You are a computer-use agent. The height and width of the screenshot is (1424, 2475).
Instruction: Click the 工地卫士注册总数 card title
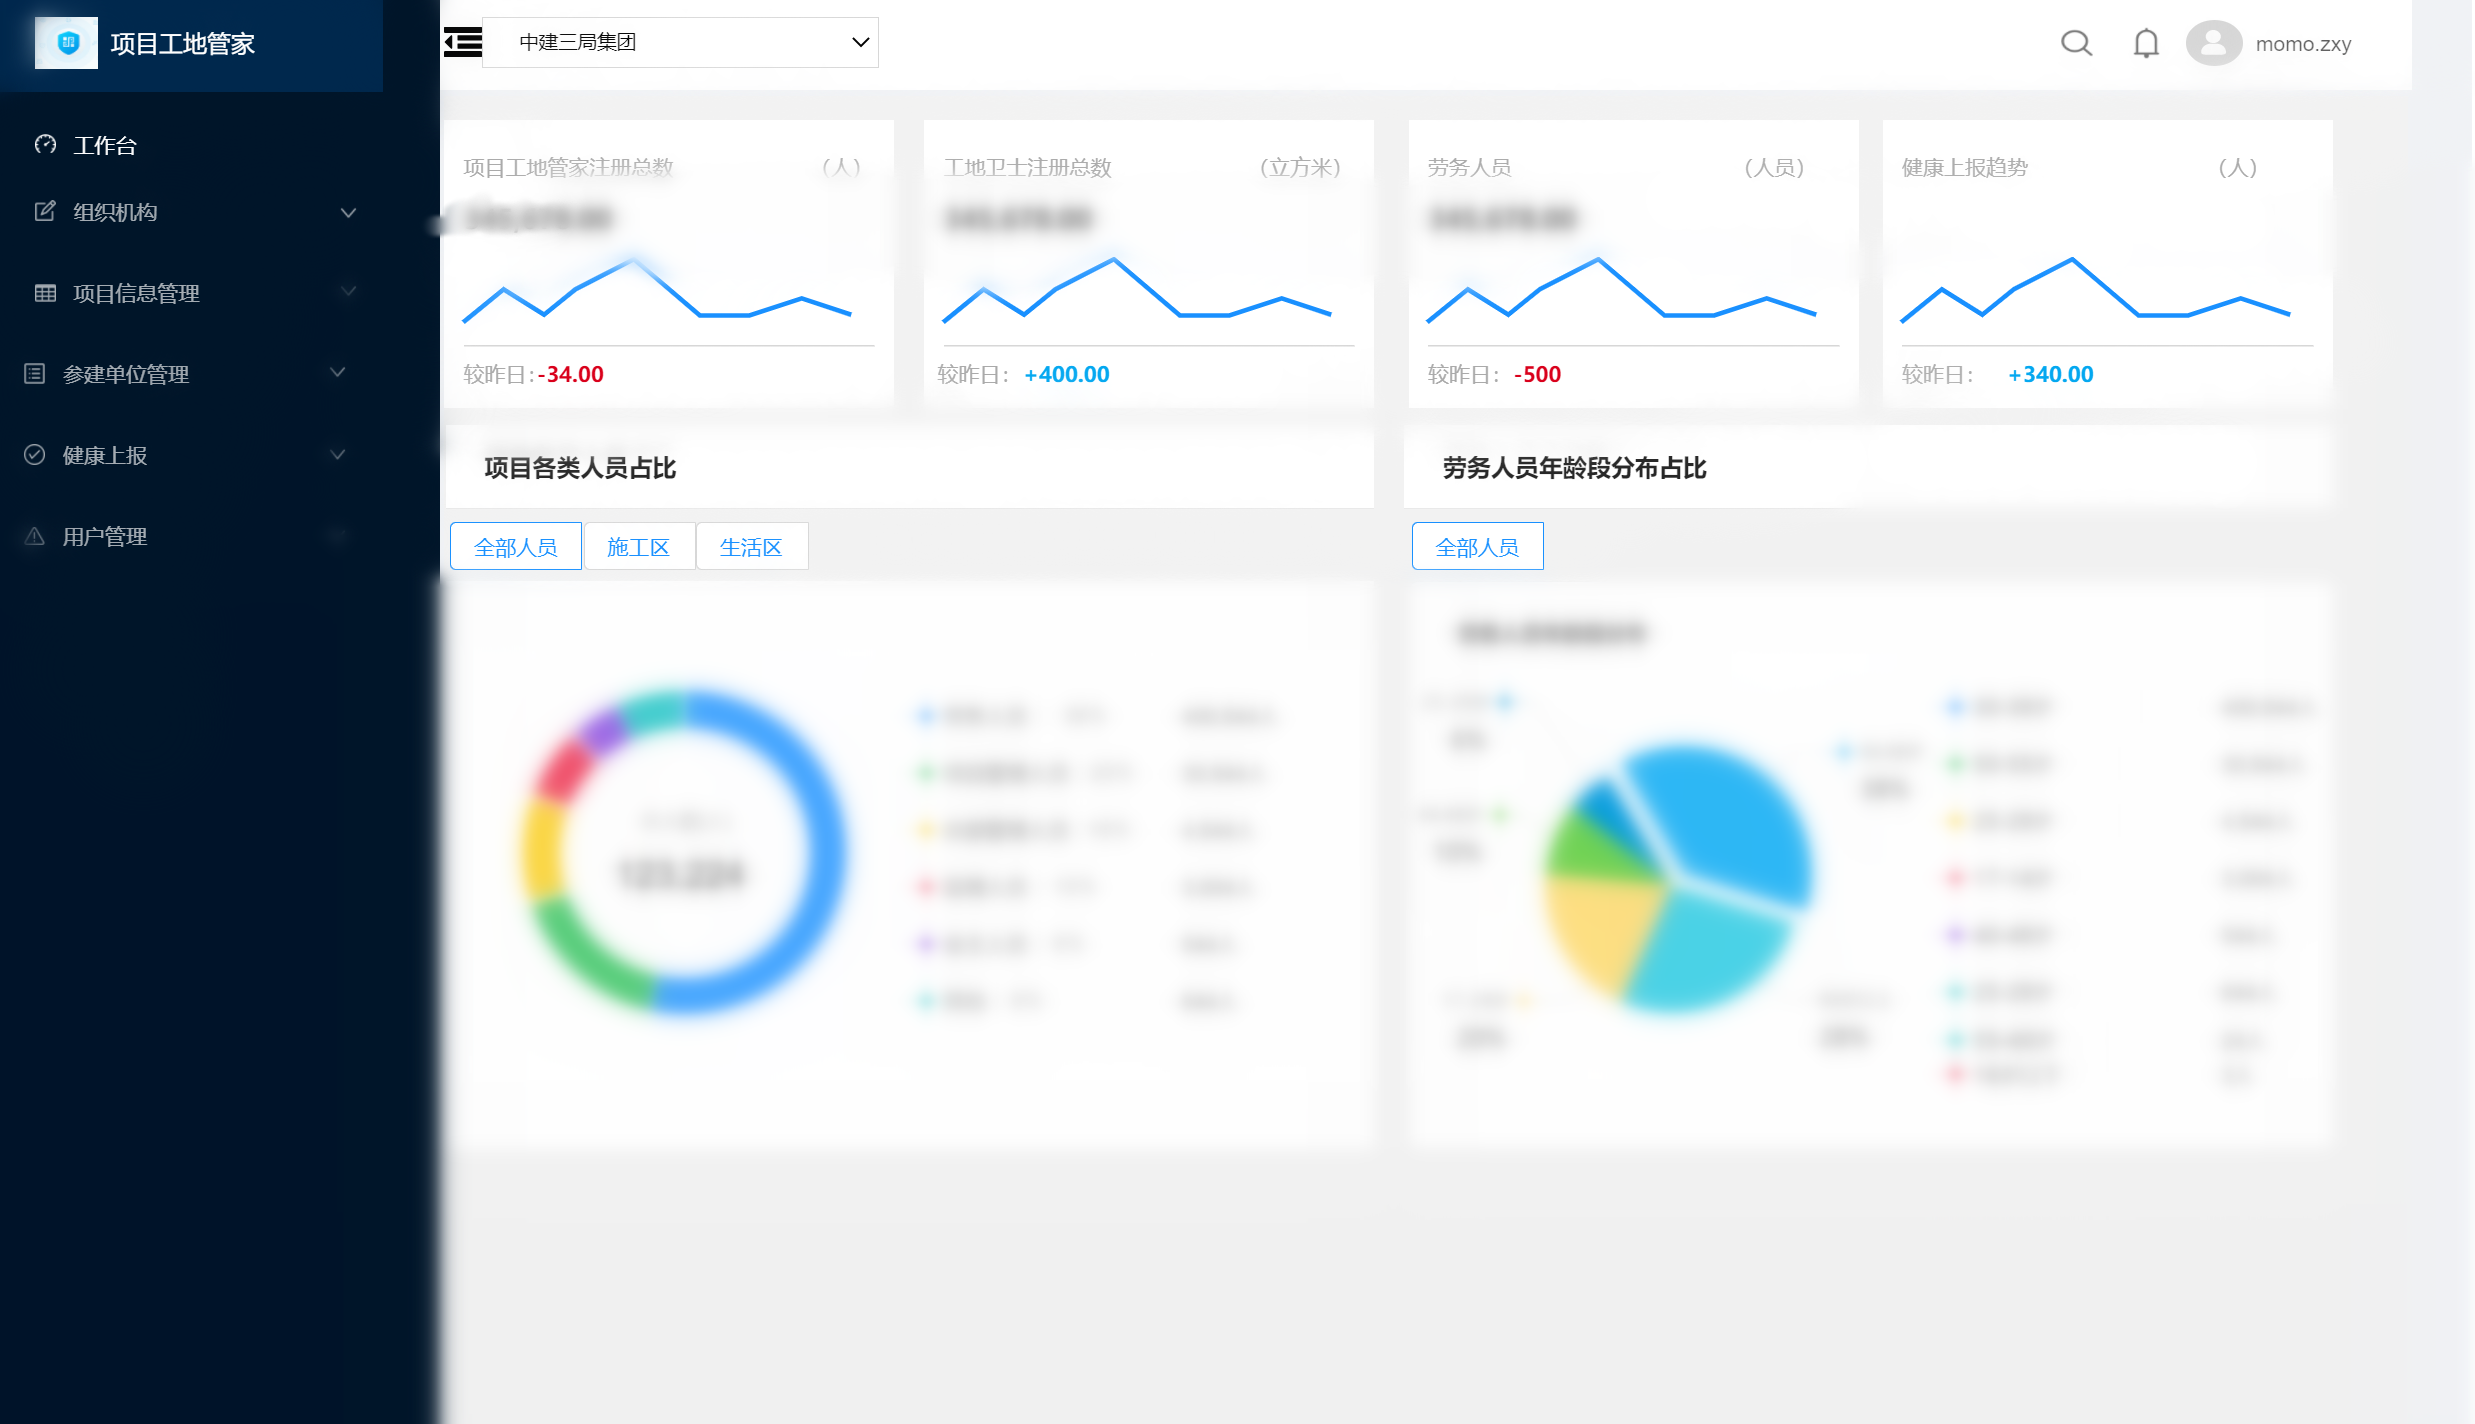coord(1028,167)
